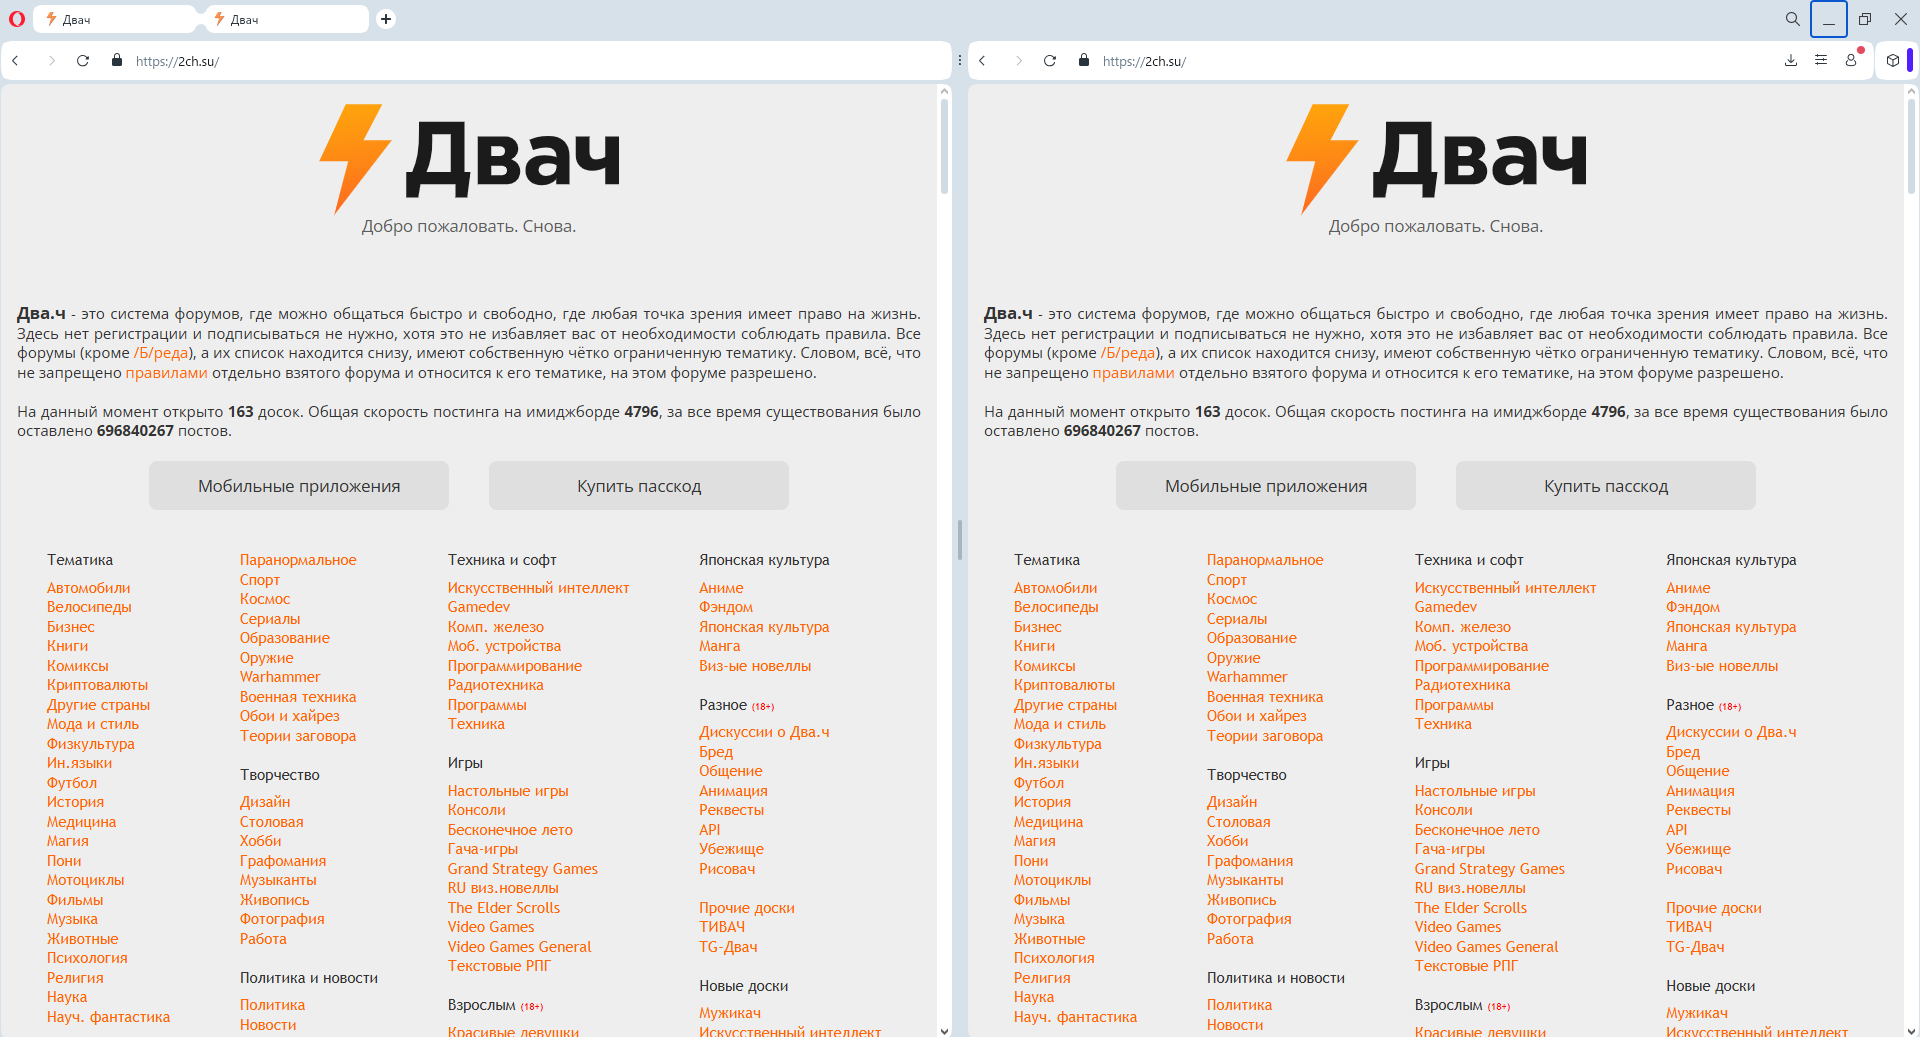
Task: Open the /Б/реда link in the left pane
Action: (161, 353)
